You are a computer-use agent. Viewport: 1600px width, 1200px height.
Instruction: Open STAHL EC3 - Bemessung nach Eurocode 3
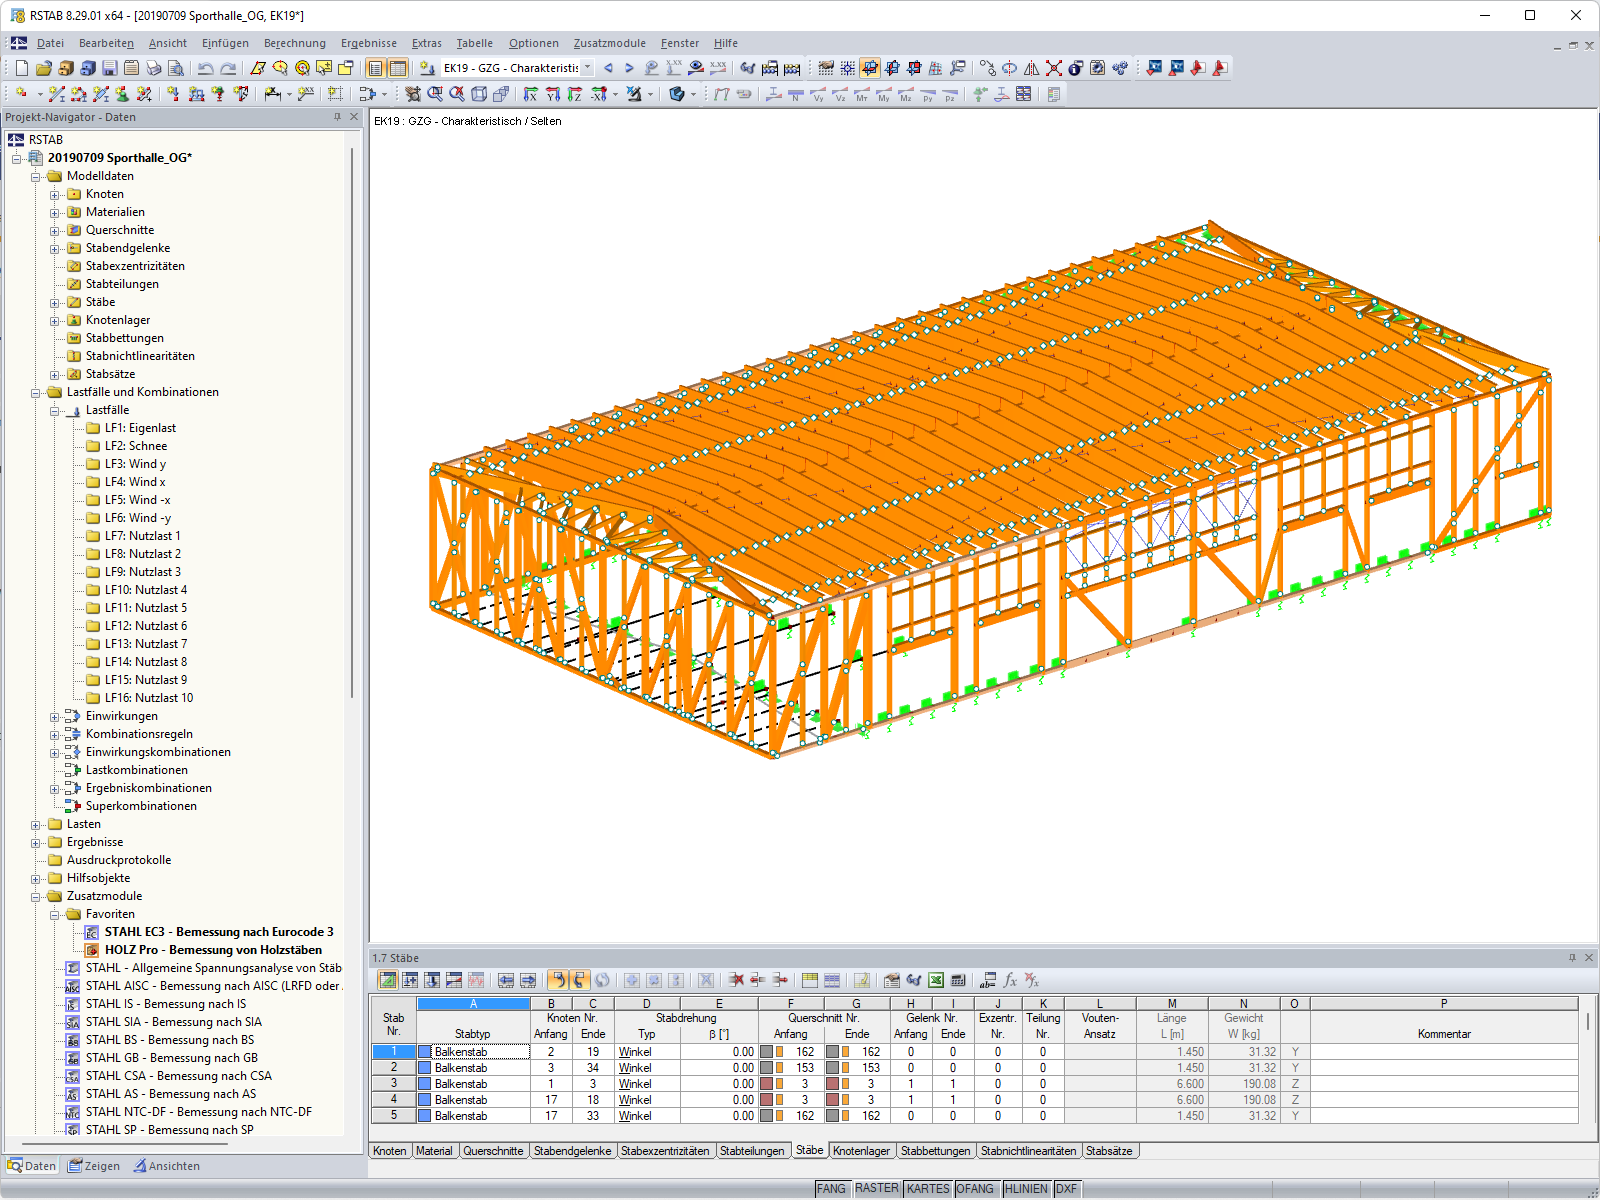[x=219, y=932]
